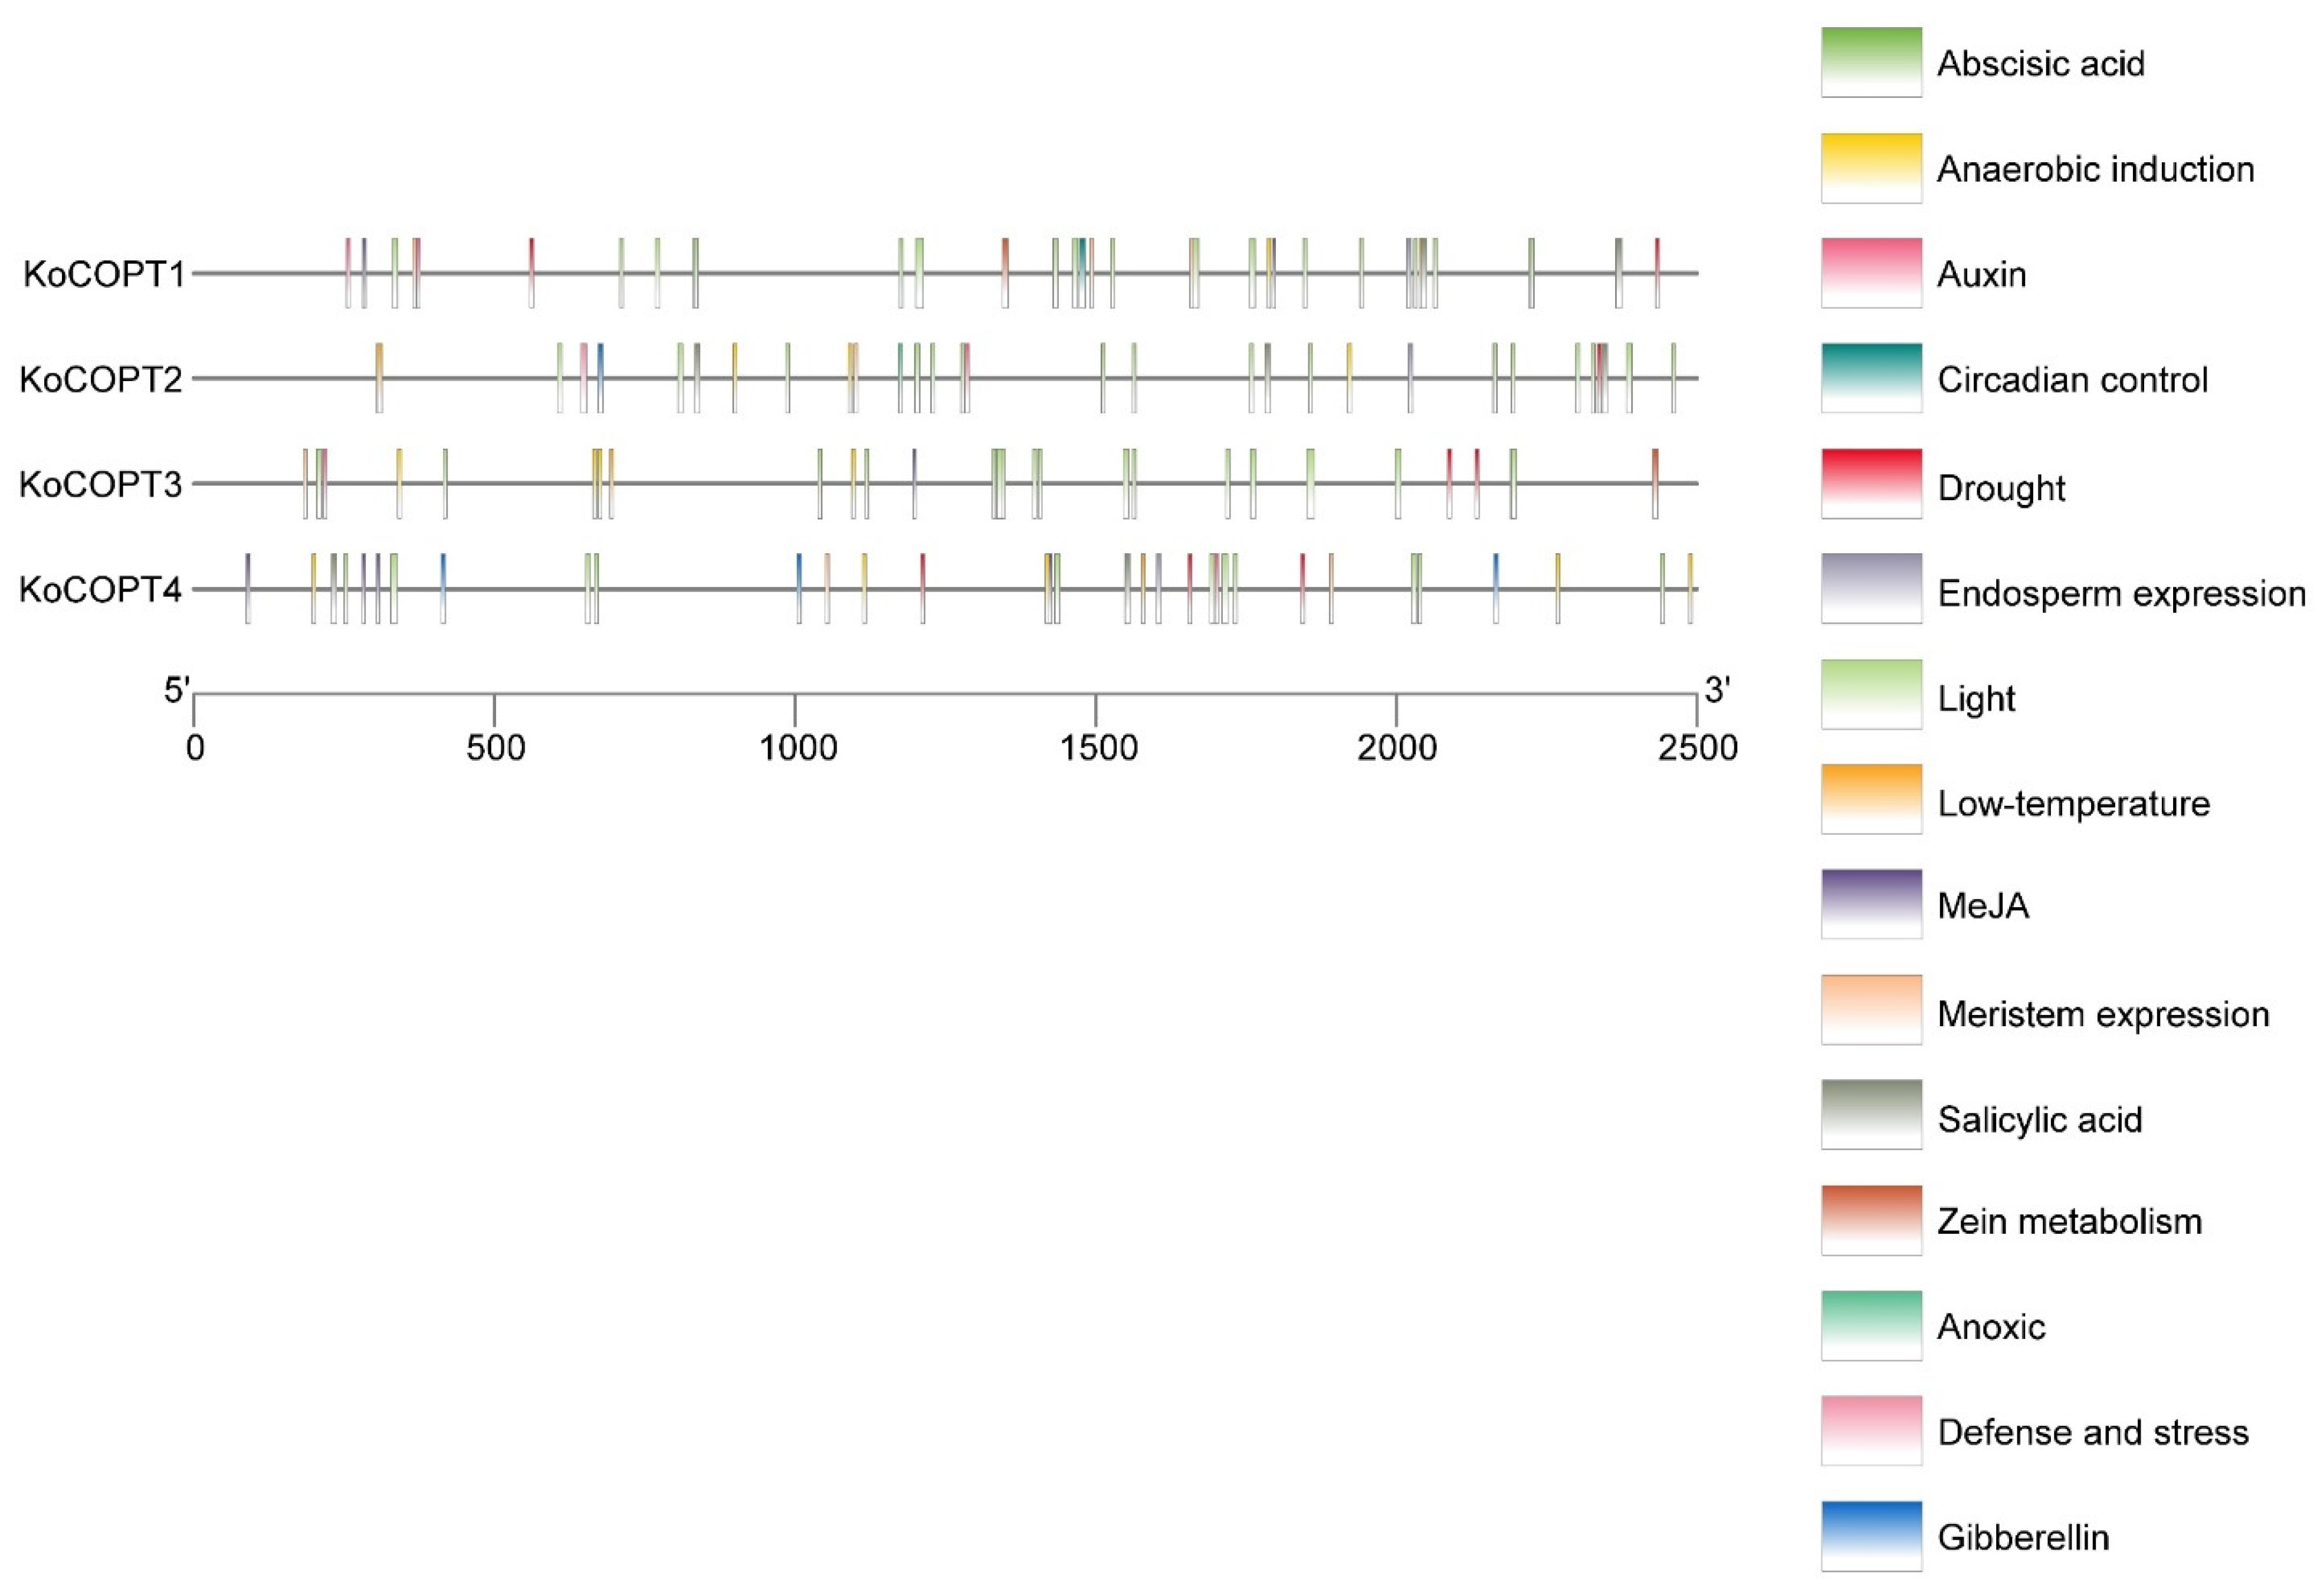Click the teal Circadian control marker on KoCOPT1
The image size is (2317, 1596).
(x=1082, y=273)
